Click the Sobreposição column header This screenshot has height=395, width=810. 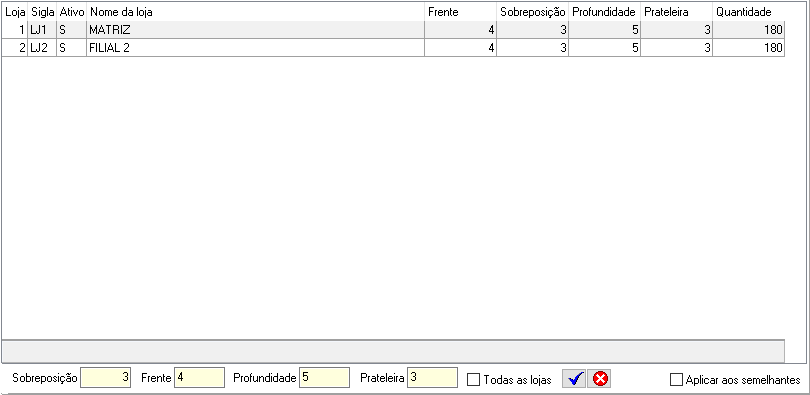coord(533,11)
